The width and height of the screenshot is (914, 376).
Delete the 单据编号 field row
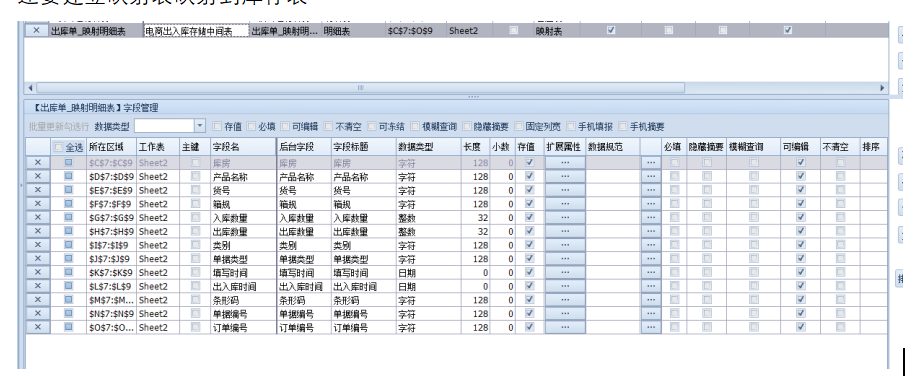click(x=38, y=313)
